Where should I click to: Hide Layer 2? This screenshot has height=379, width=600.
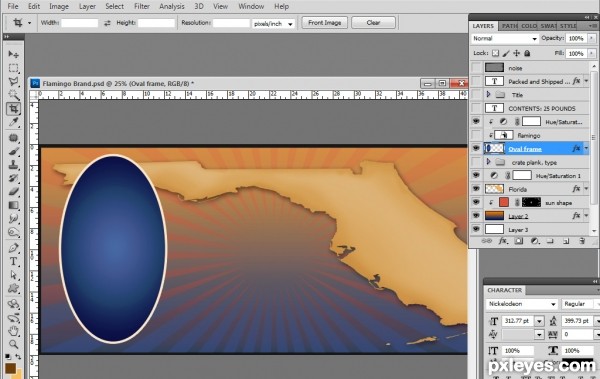476,216
